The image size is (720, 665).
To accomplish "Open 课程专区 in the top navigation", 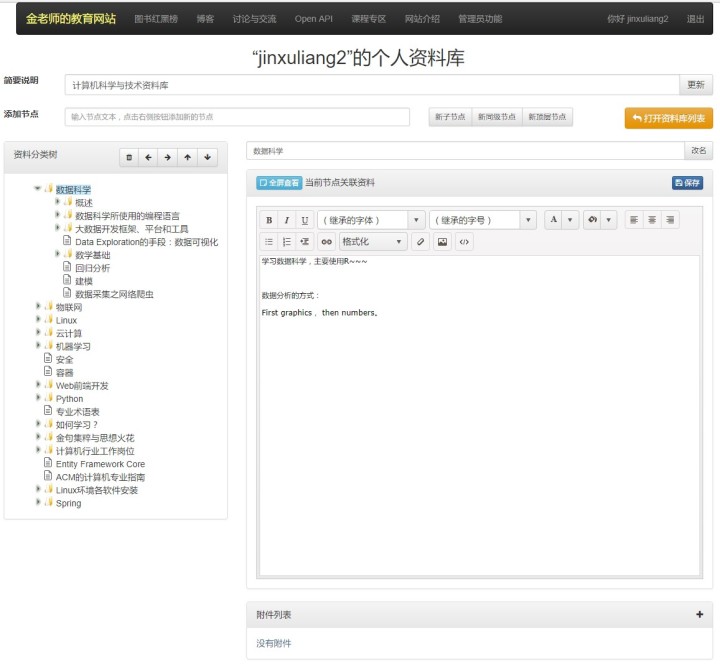I will (x=367, y=19).
